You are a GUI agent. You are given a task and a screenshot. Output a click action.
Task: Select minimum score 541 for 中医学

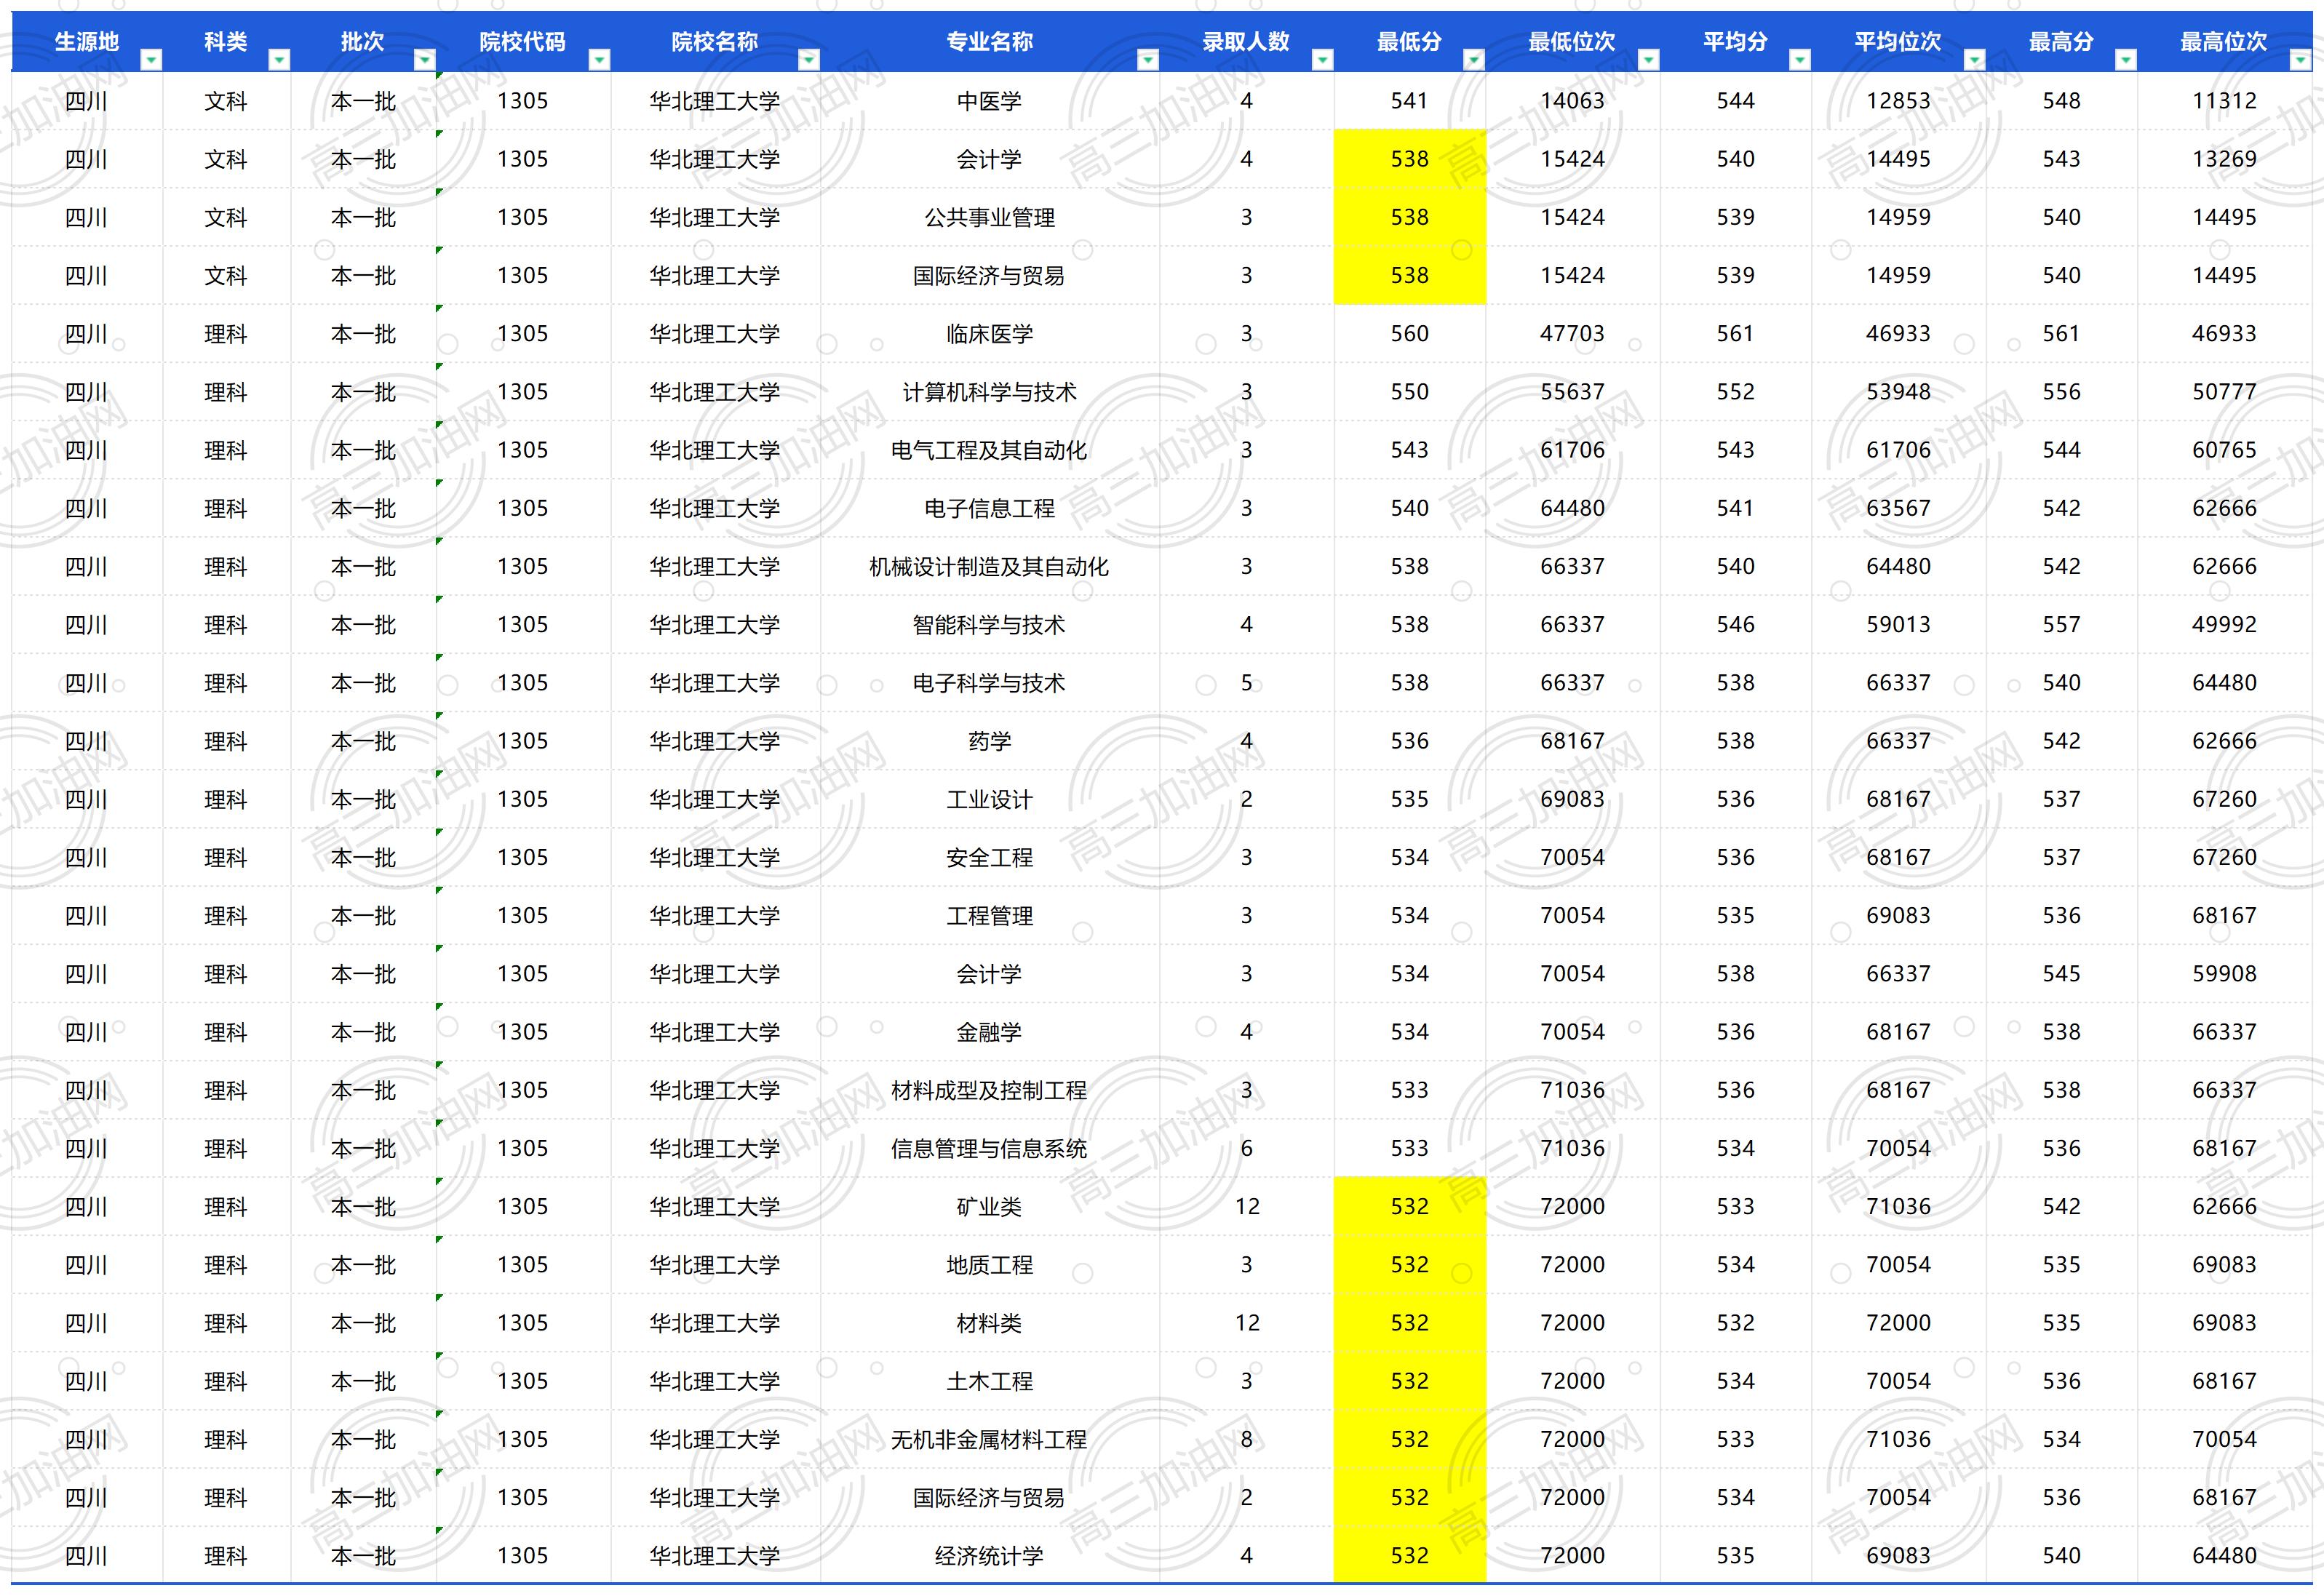pyautogui.click(x=1409, y=101)
